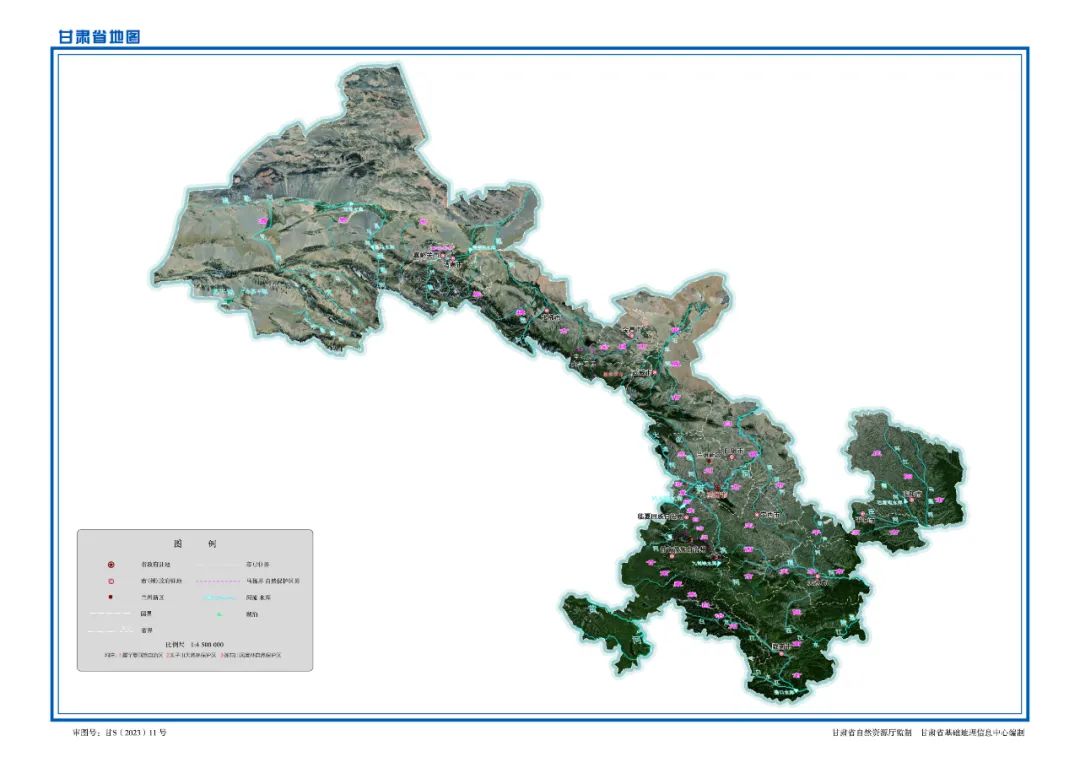1080x768 pixels.
Task: Click the 甘肃省自然资源厅监制 footer credit
Action: (x=872, y=733)
